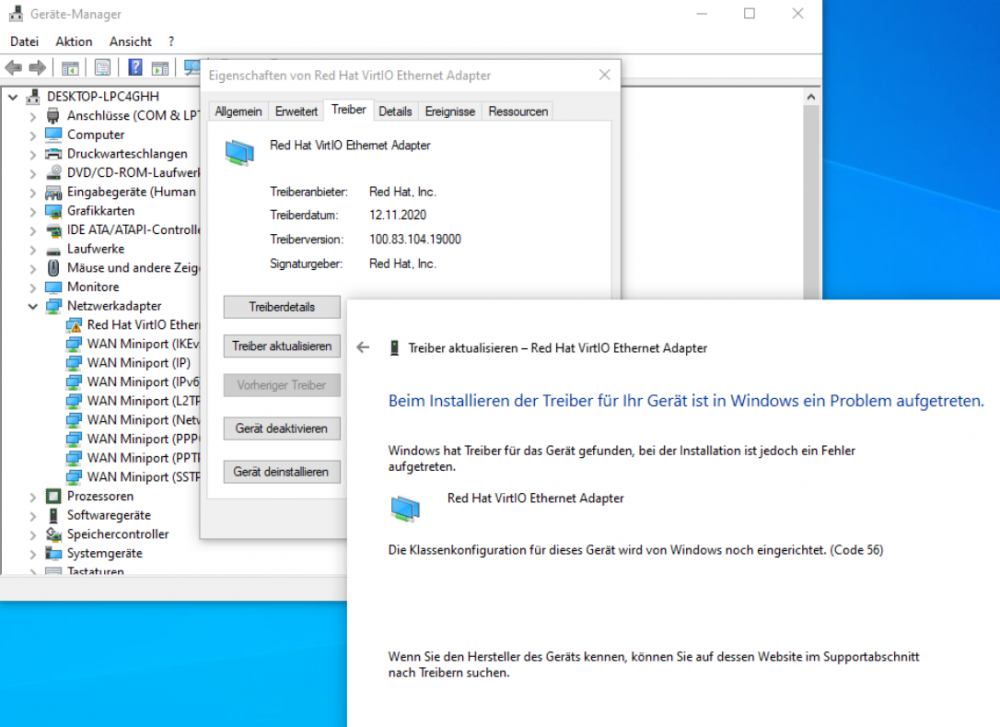Click the back arrow toolbar icon
1000x727 pixels.
pos(13,67)
